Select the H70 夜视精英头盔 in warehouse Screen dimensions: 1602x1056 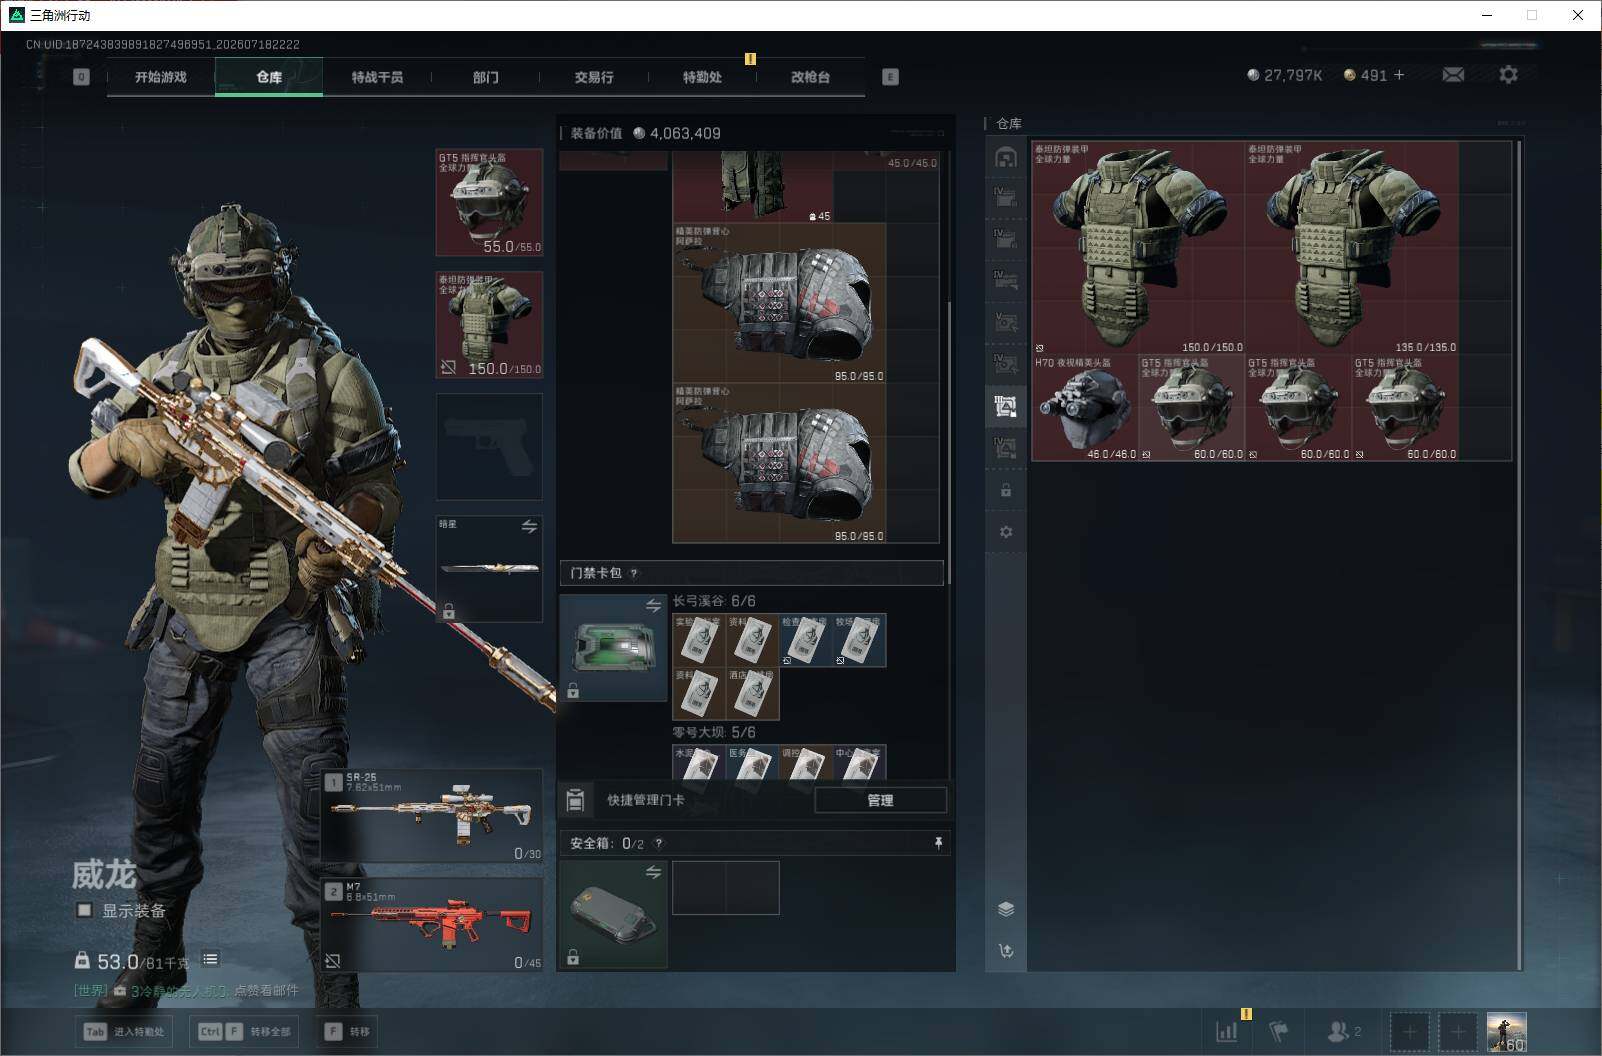[1085, 408]
